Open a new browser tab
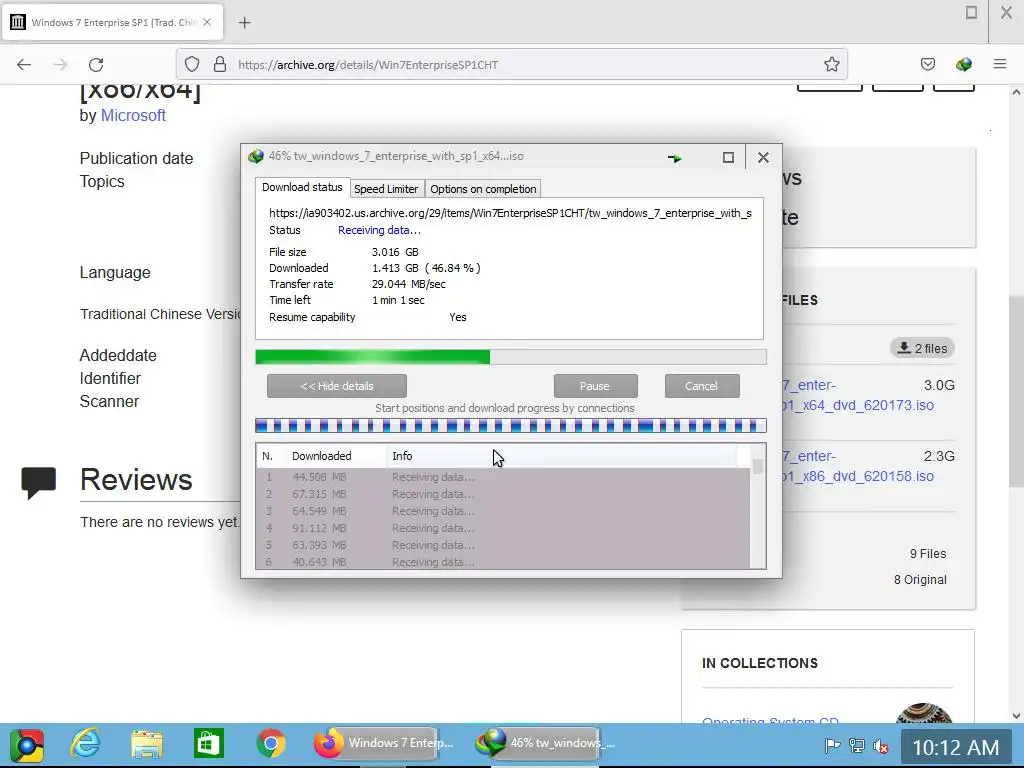The height and width of the screenshot is (768, 1024). [244, 23]
